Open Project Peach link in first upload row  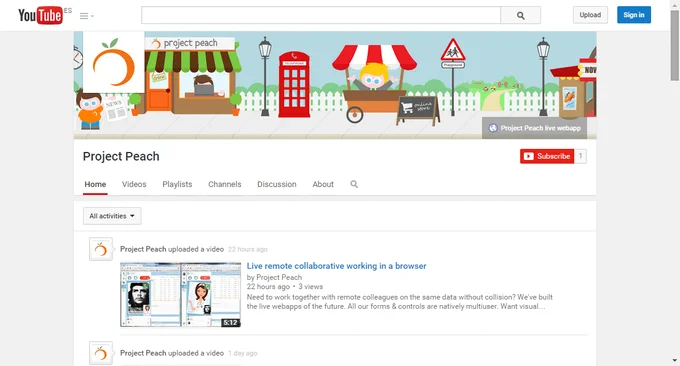[x=143, y=249]
